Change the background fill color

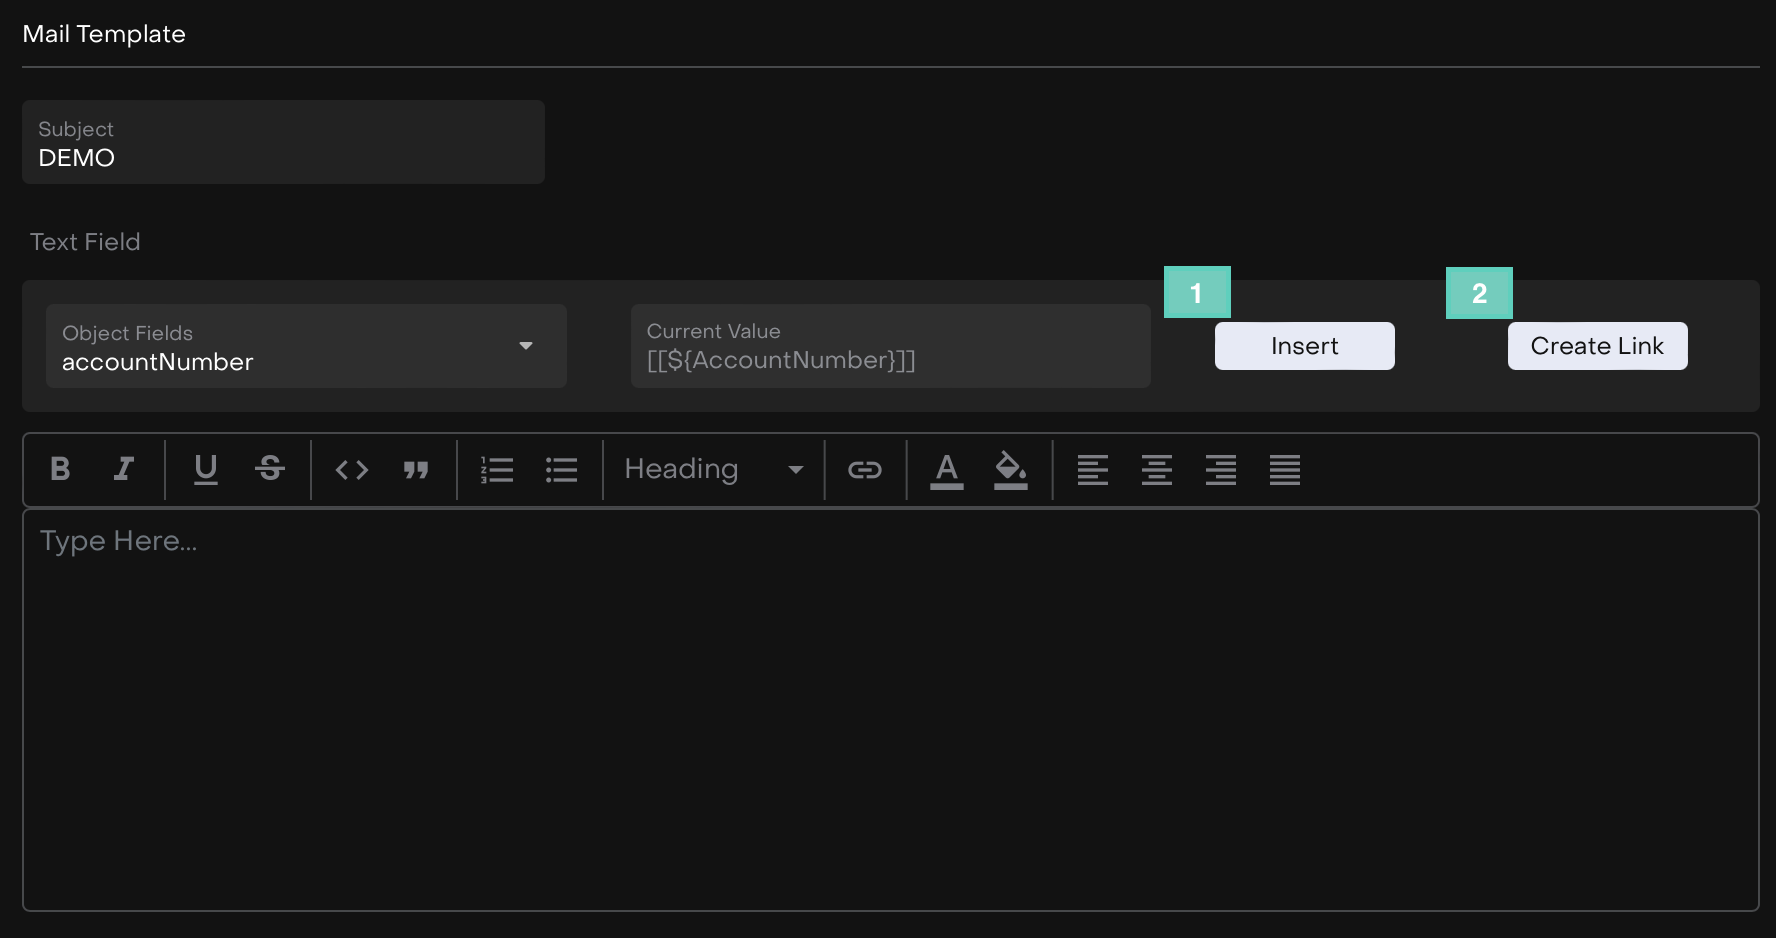click(x=1011, y=470)
